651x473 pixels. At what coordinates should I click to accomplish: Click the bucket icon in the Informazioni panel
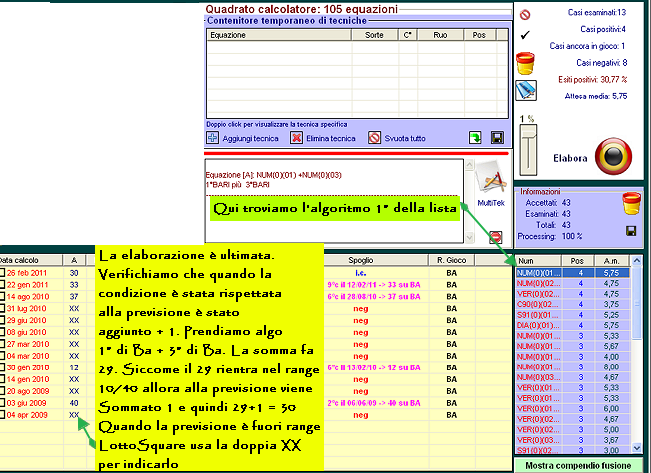[x=631, y=203]
